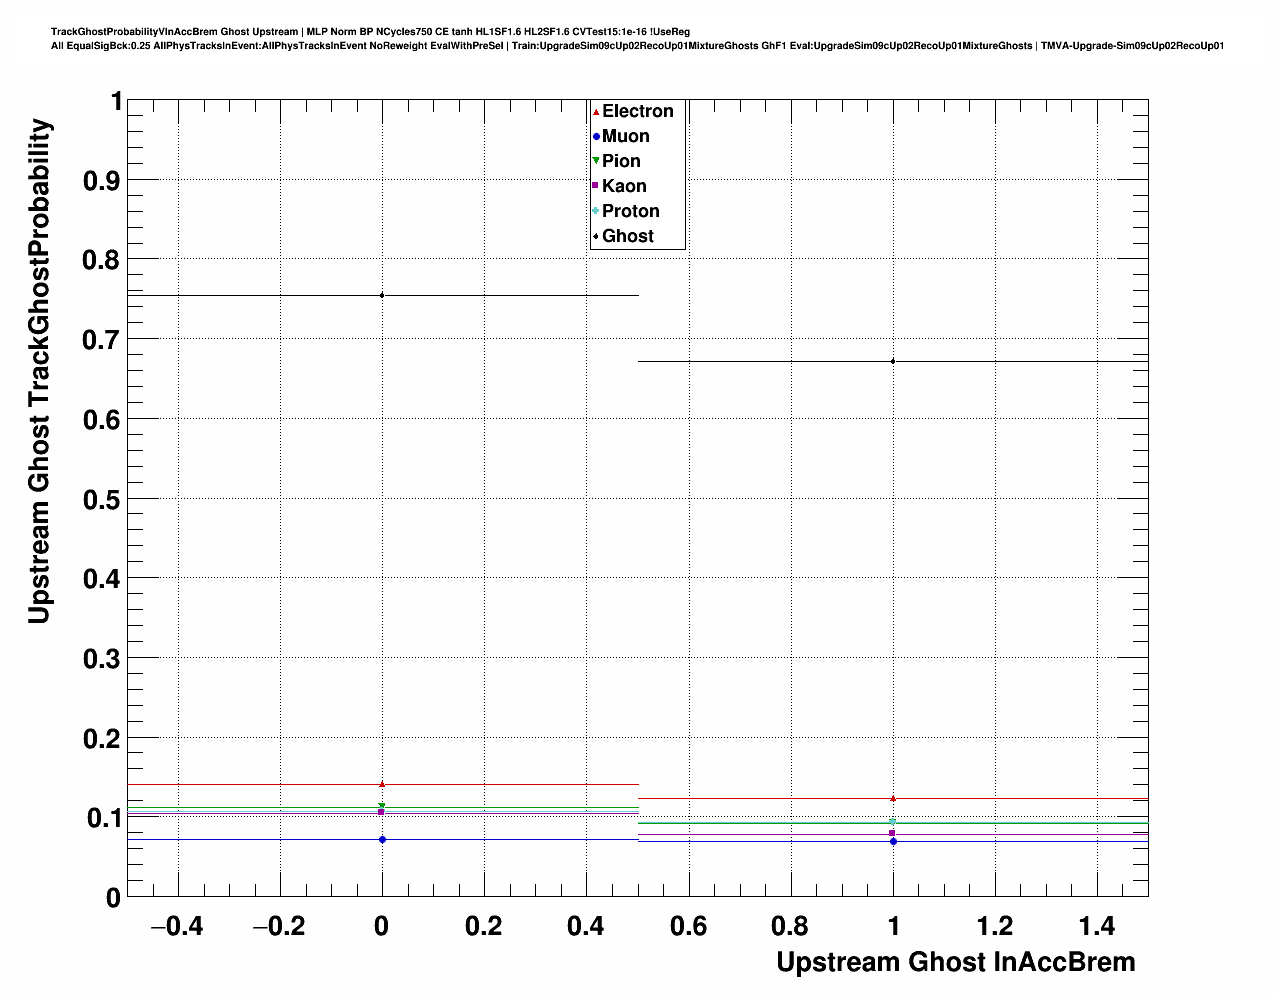
Task: Click the 'Electron' legend text label
Action: coord(637,112)
